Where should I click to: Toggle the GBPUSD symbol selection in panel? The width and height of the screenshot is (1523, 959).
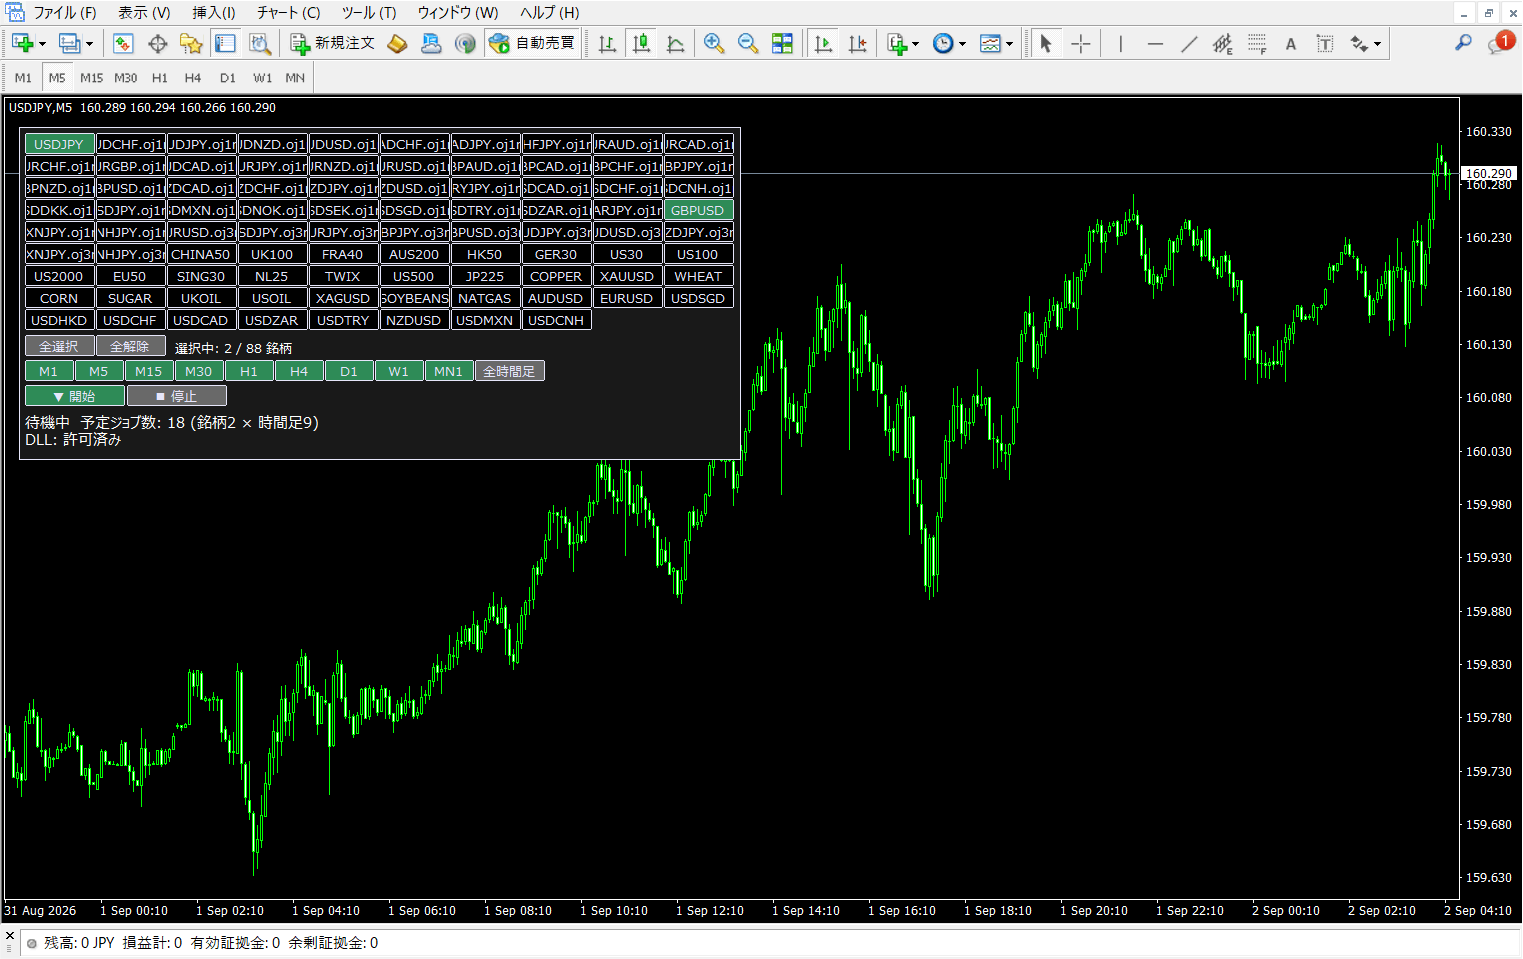[x=698, y=210]
